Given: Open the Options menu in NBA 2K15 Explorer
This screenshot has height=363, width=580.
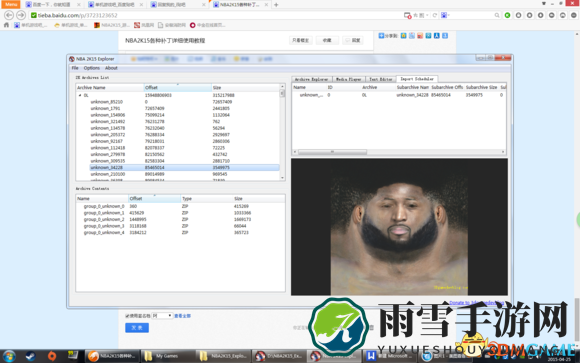Looking at the screenshot, I should [x=92, y=68].
